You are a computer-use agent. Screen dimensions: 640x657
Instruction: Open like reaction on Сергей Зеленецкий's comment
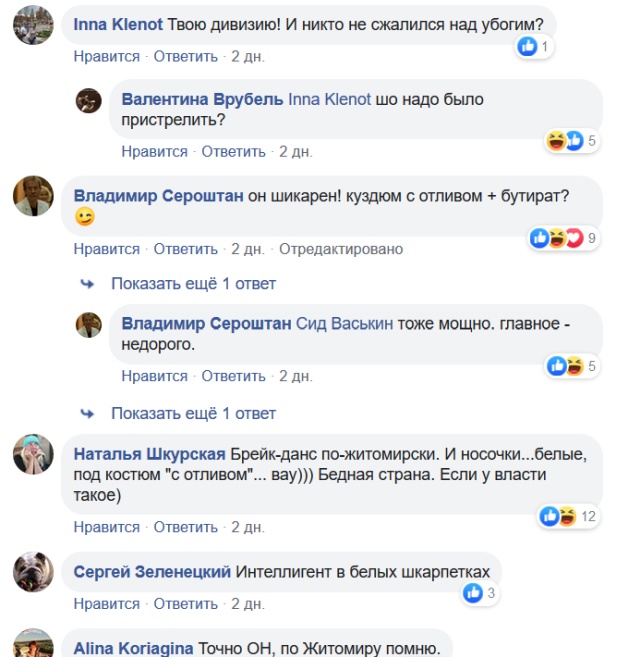[x=480, y=594]
